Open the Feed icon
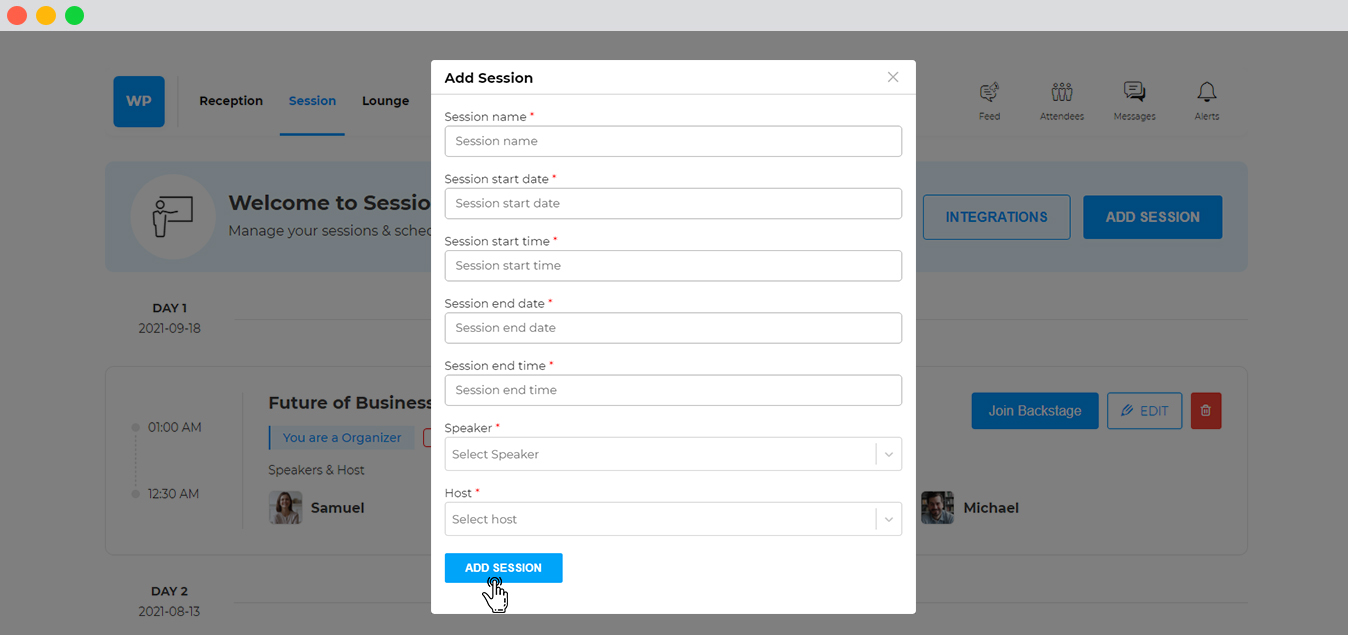Image resolution: width=1348 pixels, height=635 pixels. pos(989,93)
